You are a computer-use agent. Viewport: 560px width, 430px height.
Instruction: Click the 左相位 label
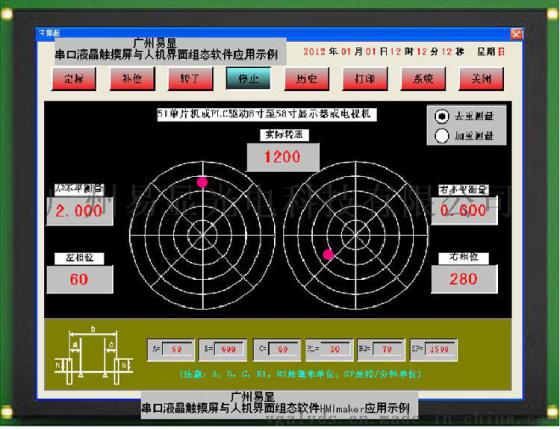[x=79, y=258]
